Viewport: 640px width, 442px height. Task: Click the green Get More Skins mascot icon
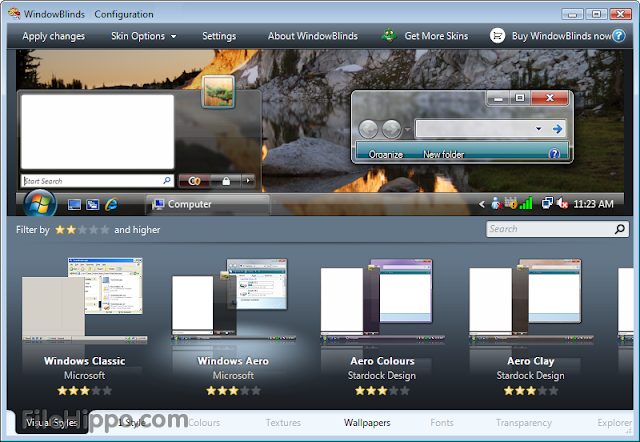tap(389, 36)
